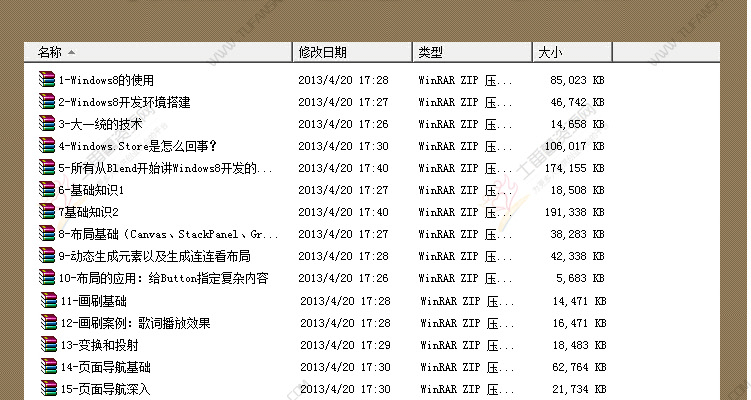The height and width of the screenshot is (400, 751).
Task: Select the file name 4-Windows.Store是怎么回事?
Action: tap(138, 146)
